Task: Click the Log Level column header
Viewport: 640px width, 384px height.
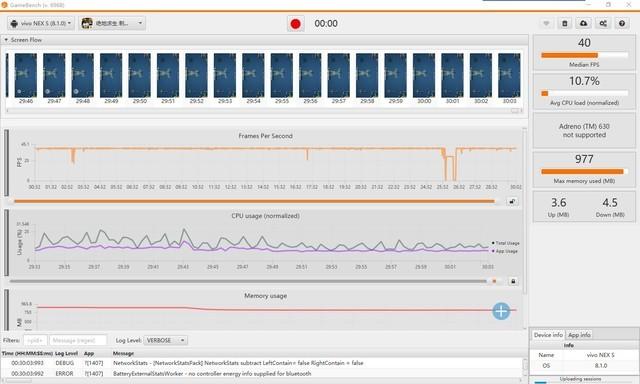Action: [66, 353]
